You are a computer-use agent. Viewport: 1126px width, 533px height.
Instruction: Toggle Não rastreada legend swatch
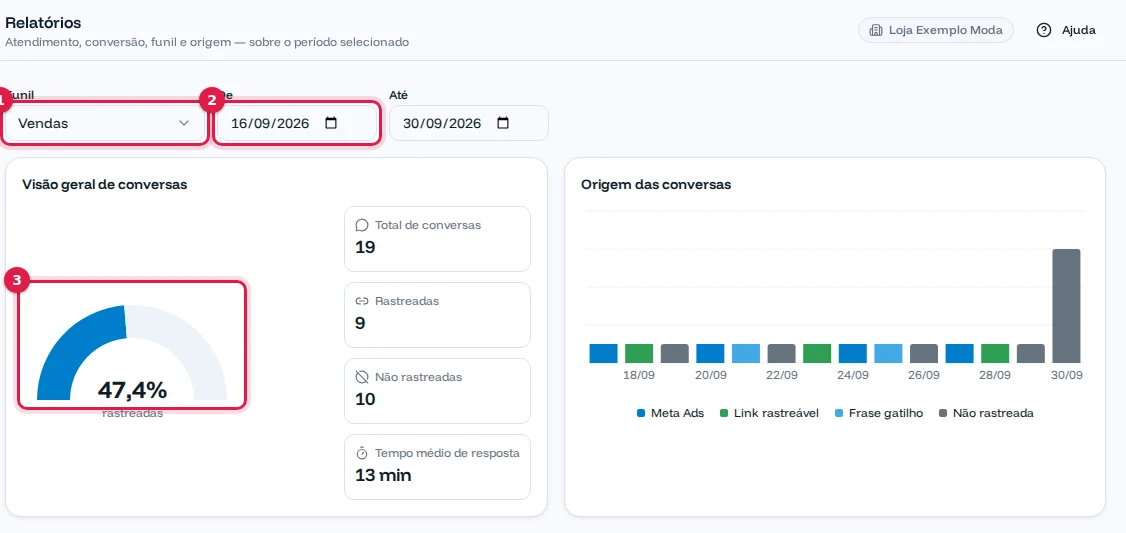(943, 414)
